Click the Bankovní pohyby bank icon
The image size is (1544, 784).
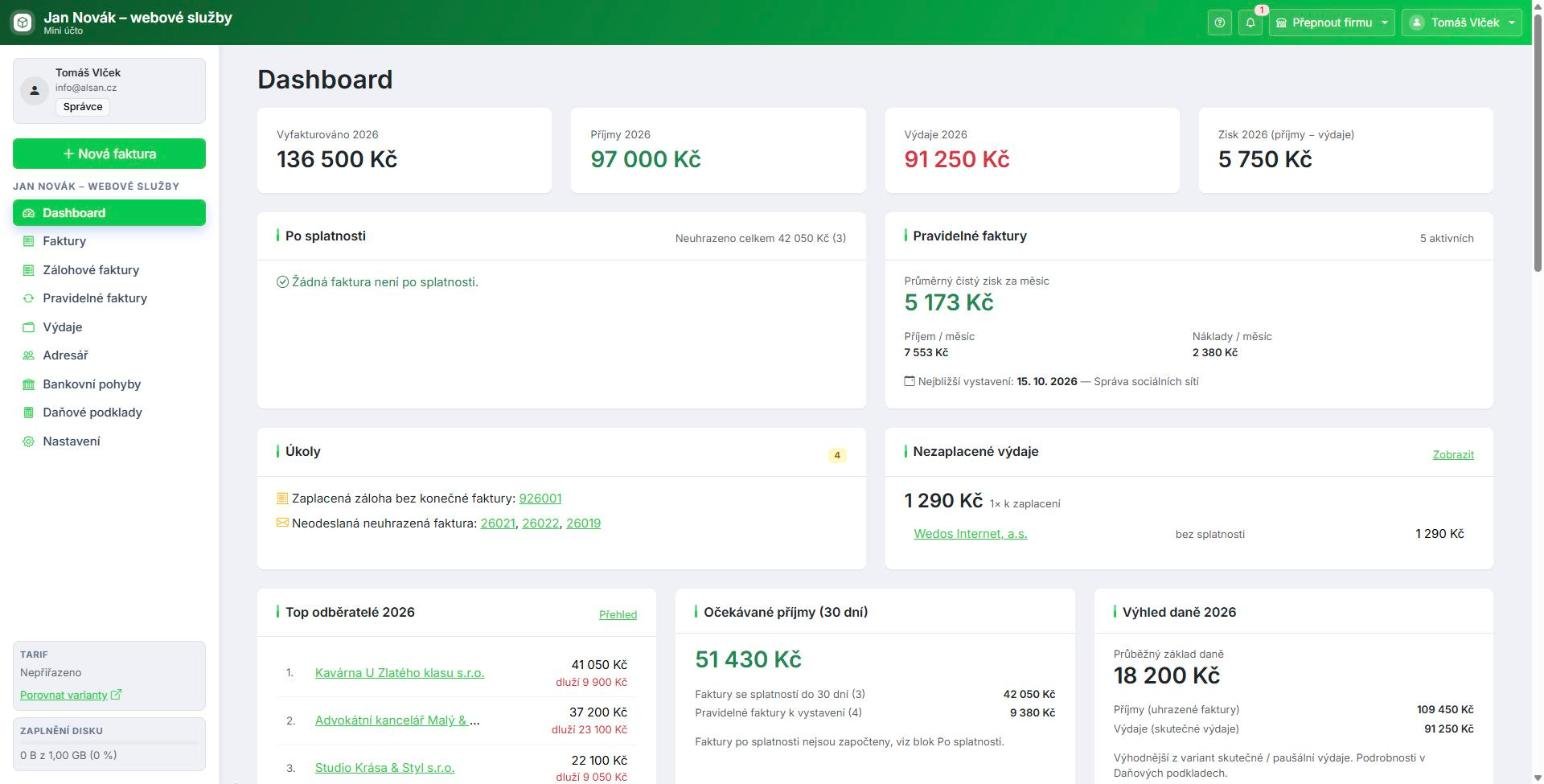pos(28,384)
